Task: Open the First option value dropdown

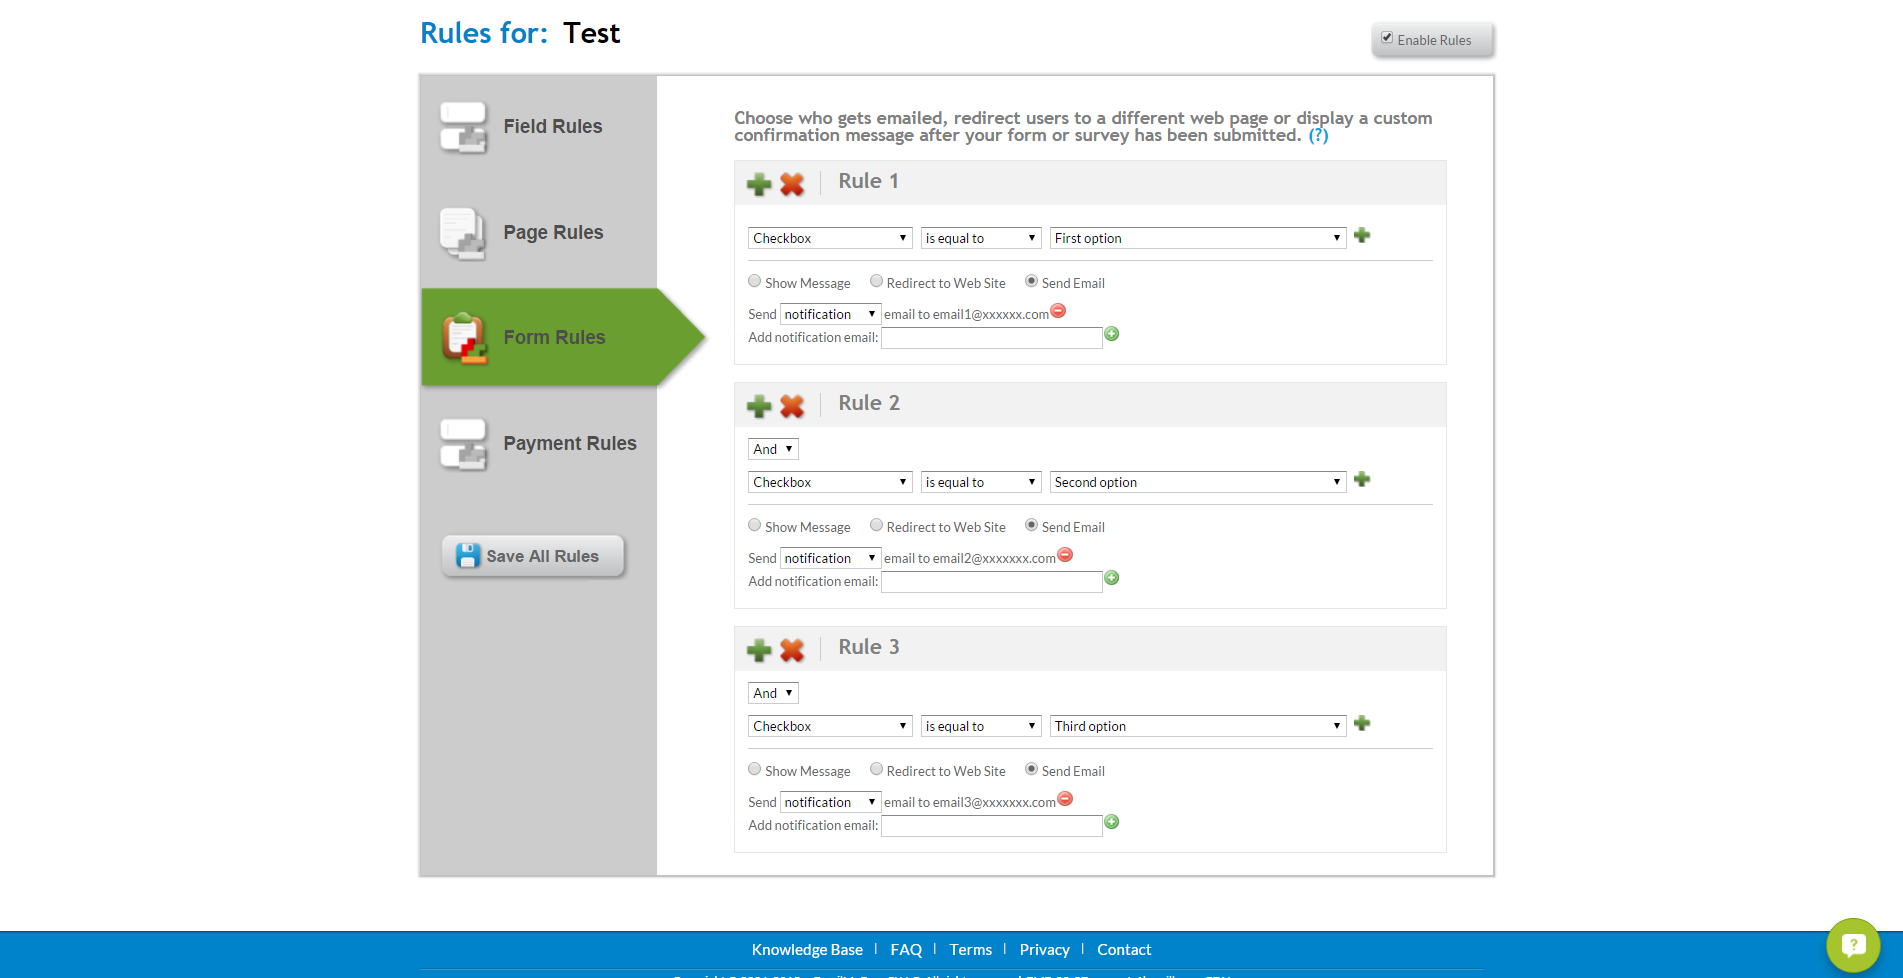Action: (x=1198, y=238)
